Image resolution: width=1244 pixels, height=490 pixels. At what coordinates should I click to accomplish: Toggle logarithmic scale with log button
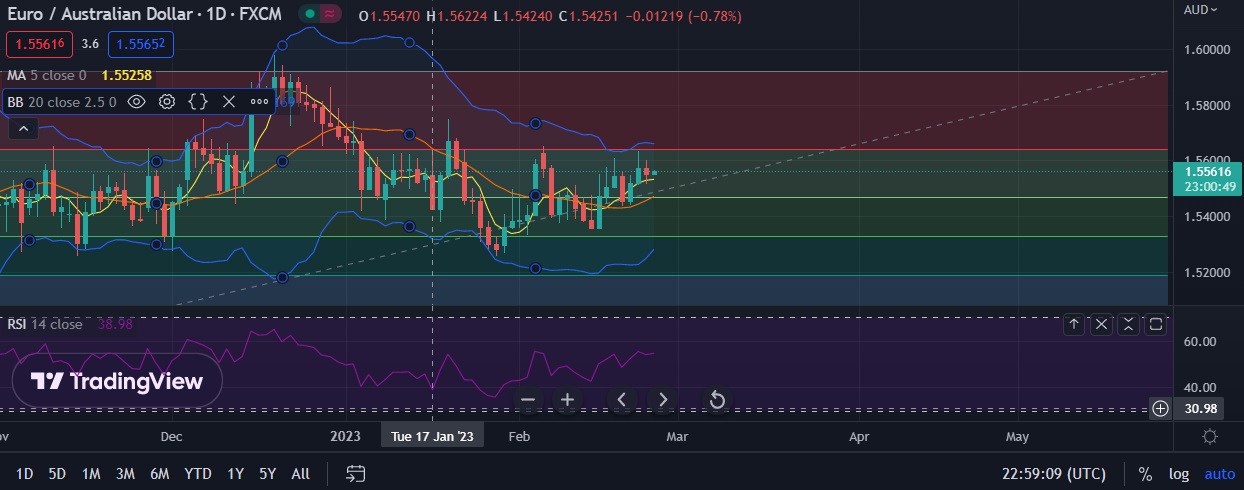point(1179,474)
